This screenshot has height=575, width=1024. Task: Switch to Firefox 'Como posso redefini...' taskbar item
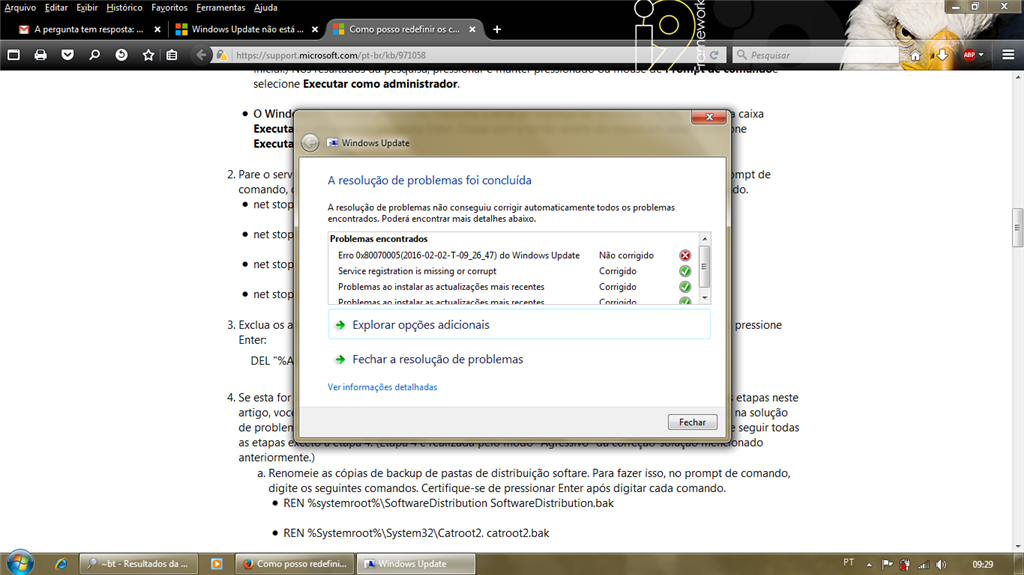[x=295, y=564]
